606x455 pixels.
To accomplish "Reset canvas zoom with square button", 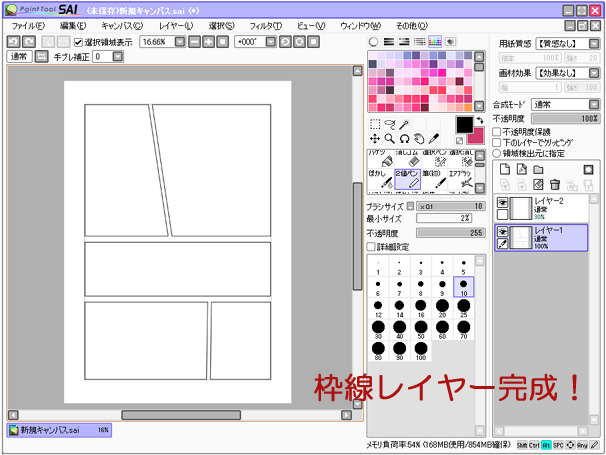I will (222, 42).
